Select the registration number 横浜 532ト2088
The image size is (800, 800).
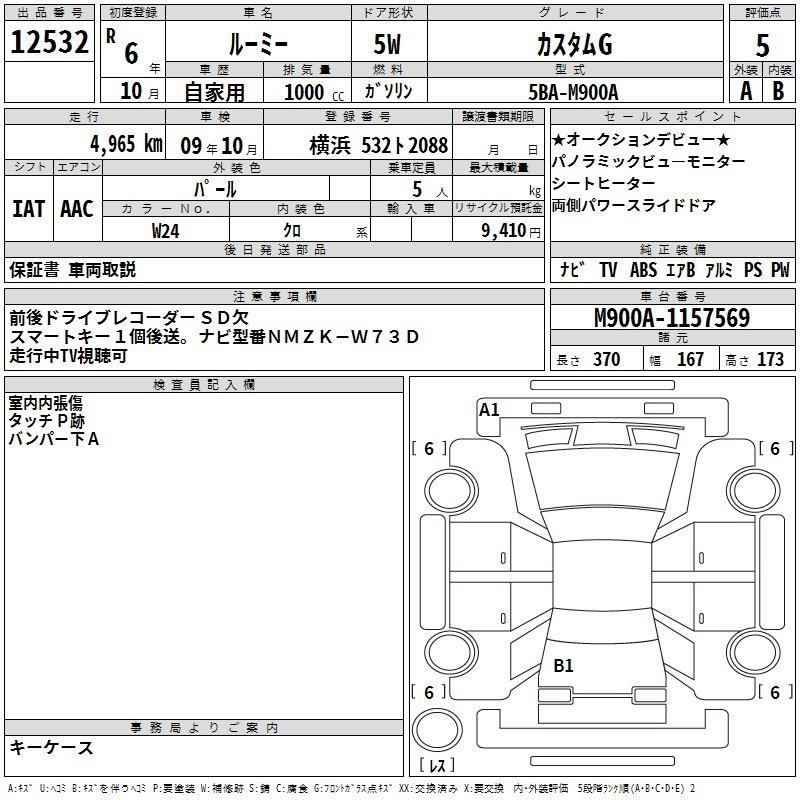(378, 145)
